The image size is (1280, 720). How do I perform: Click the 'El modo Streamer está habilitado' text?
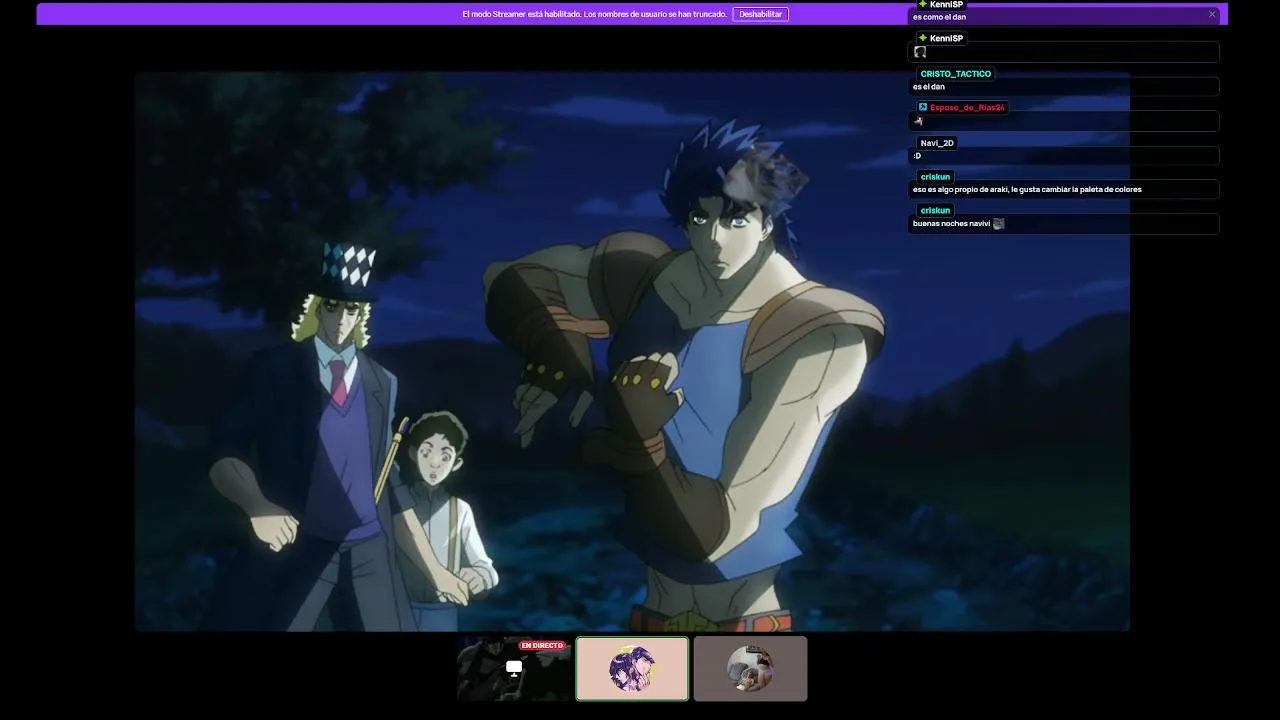coord(594,14)
